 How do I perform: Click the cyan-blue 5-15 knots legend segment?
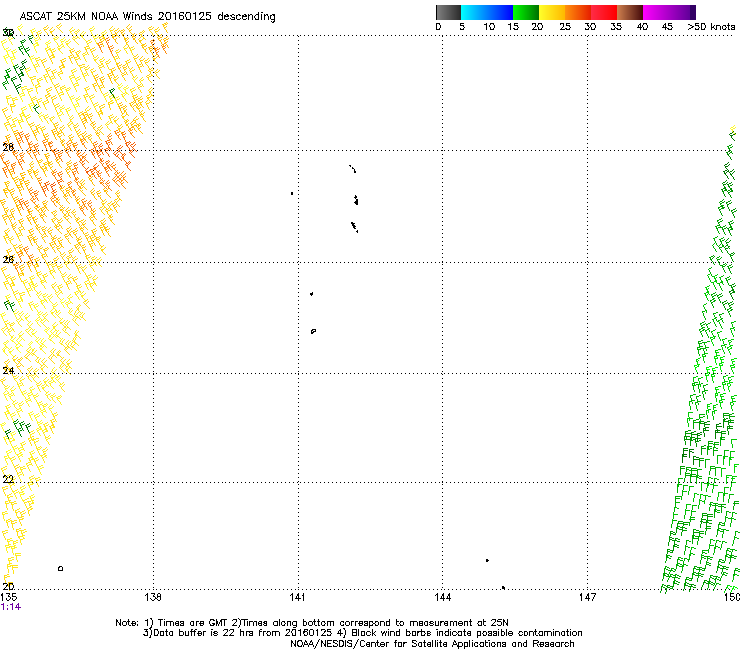[487, 12]
